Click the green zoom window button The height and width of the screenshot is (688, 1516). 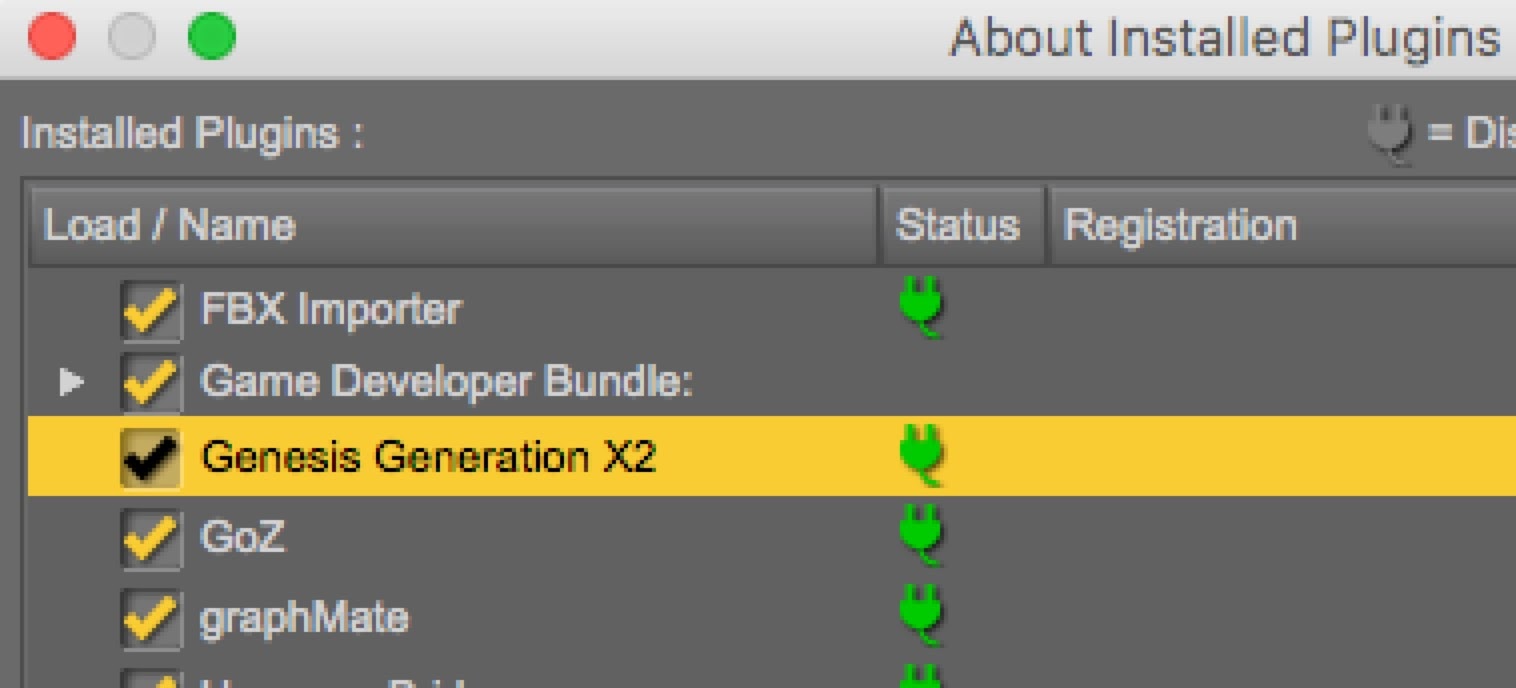(212, 38)
